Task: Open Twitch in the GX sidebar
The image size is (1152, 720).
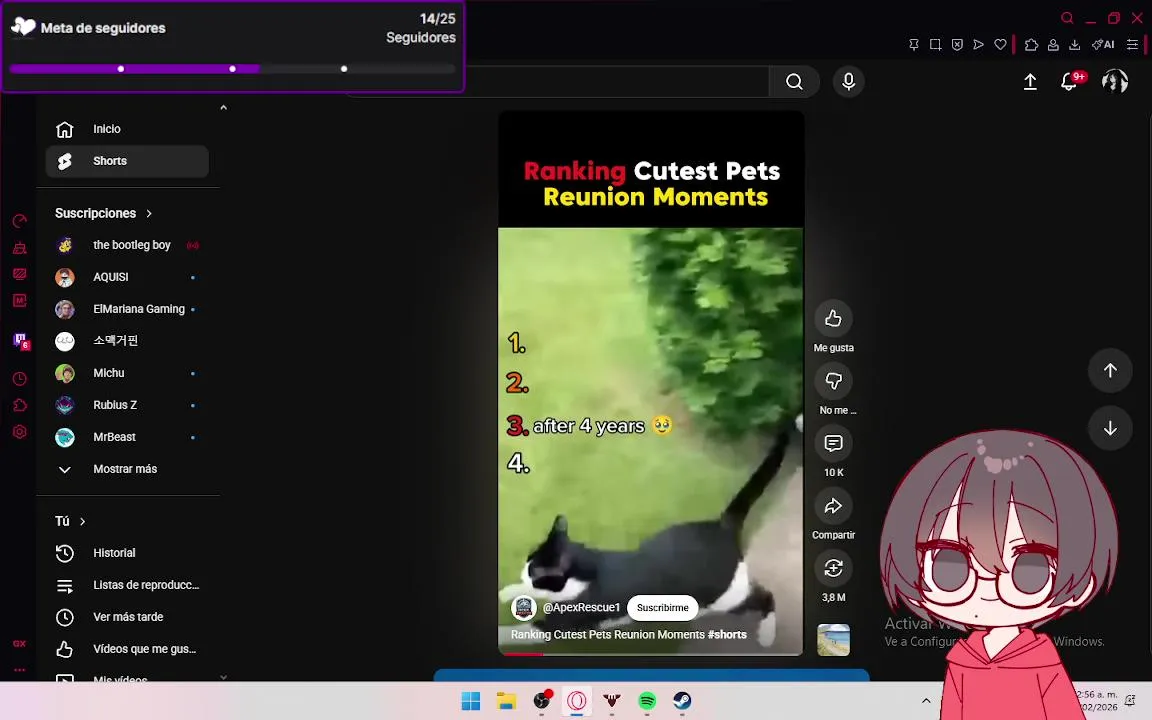Action: pyautogui.click(x=21, y=340)
